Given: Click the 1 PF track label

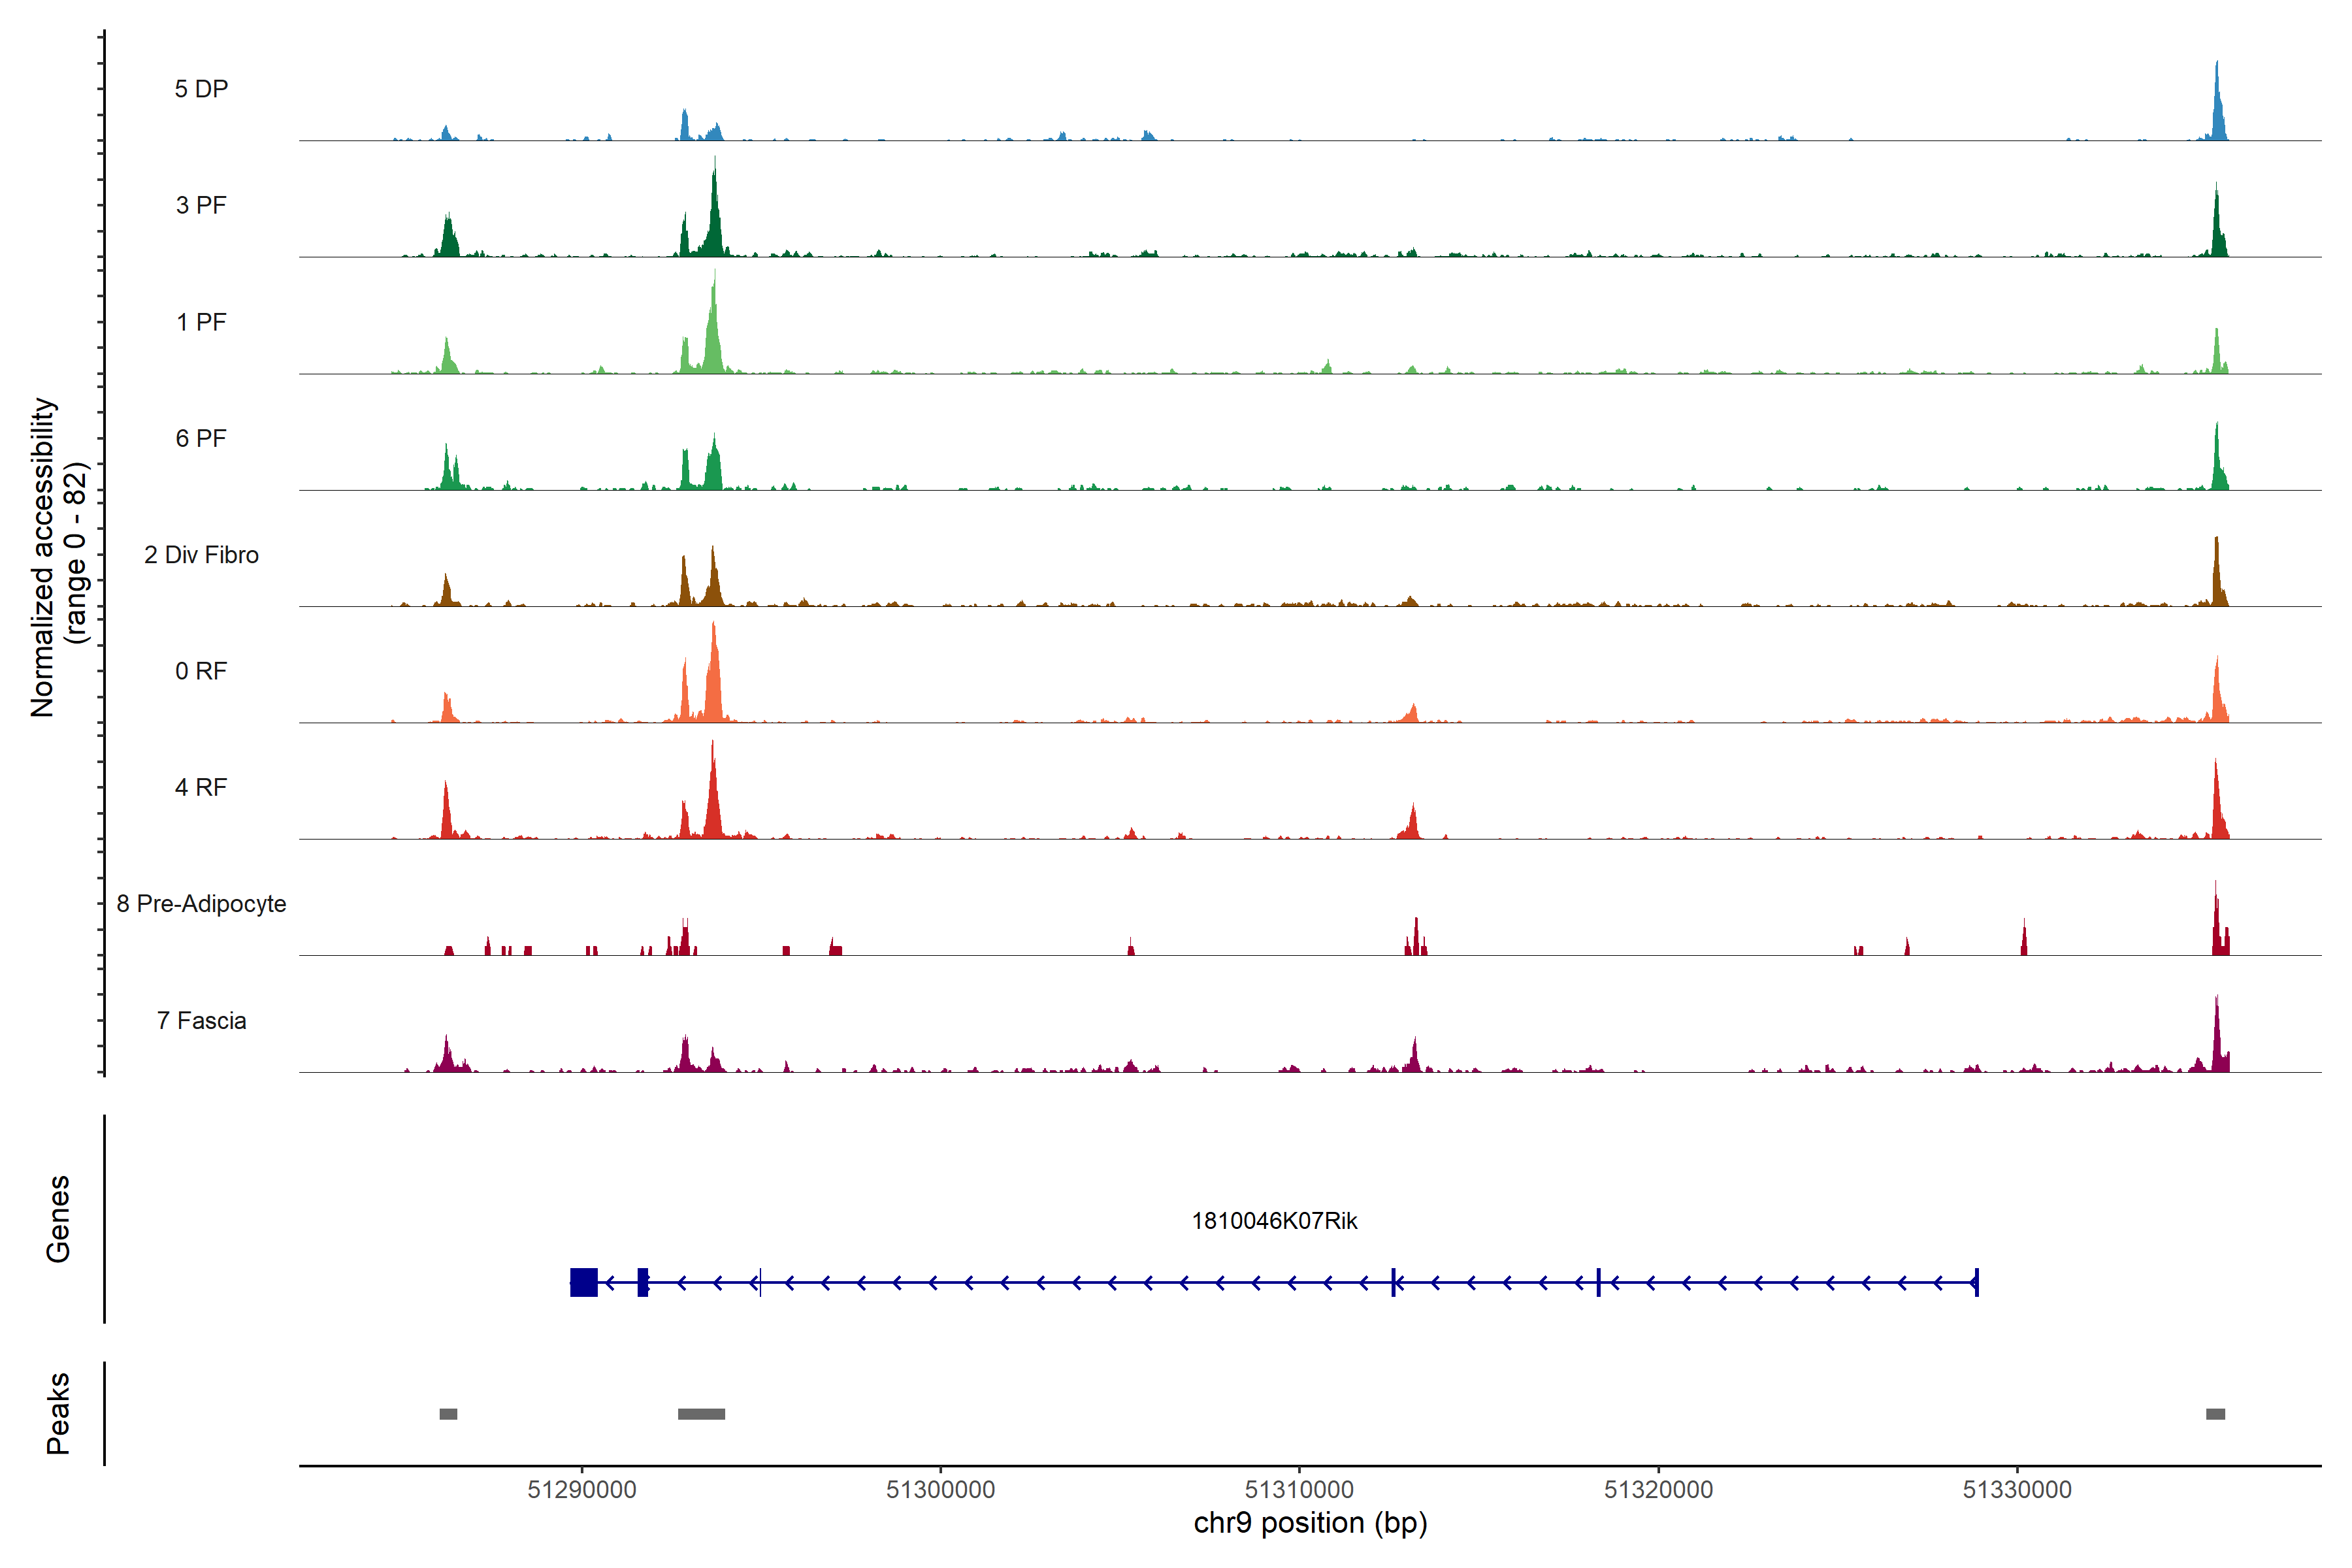Looking at the screenshot, I should click(x=201, y=322).
